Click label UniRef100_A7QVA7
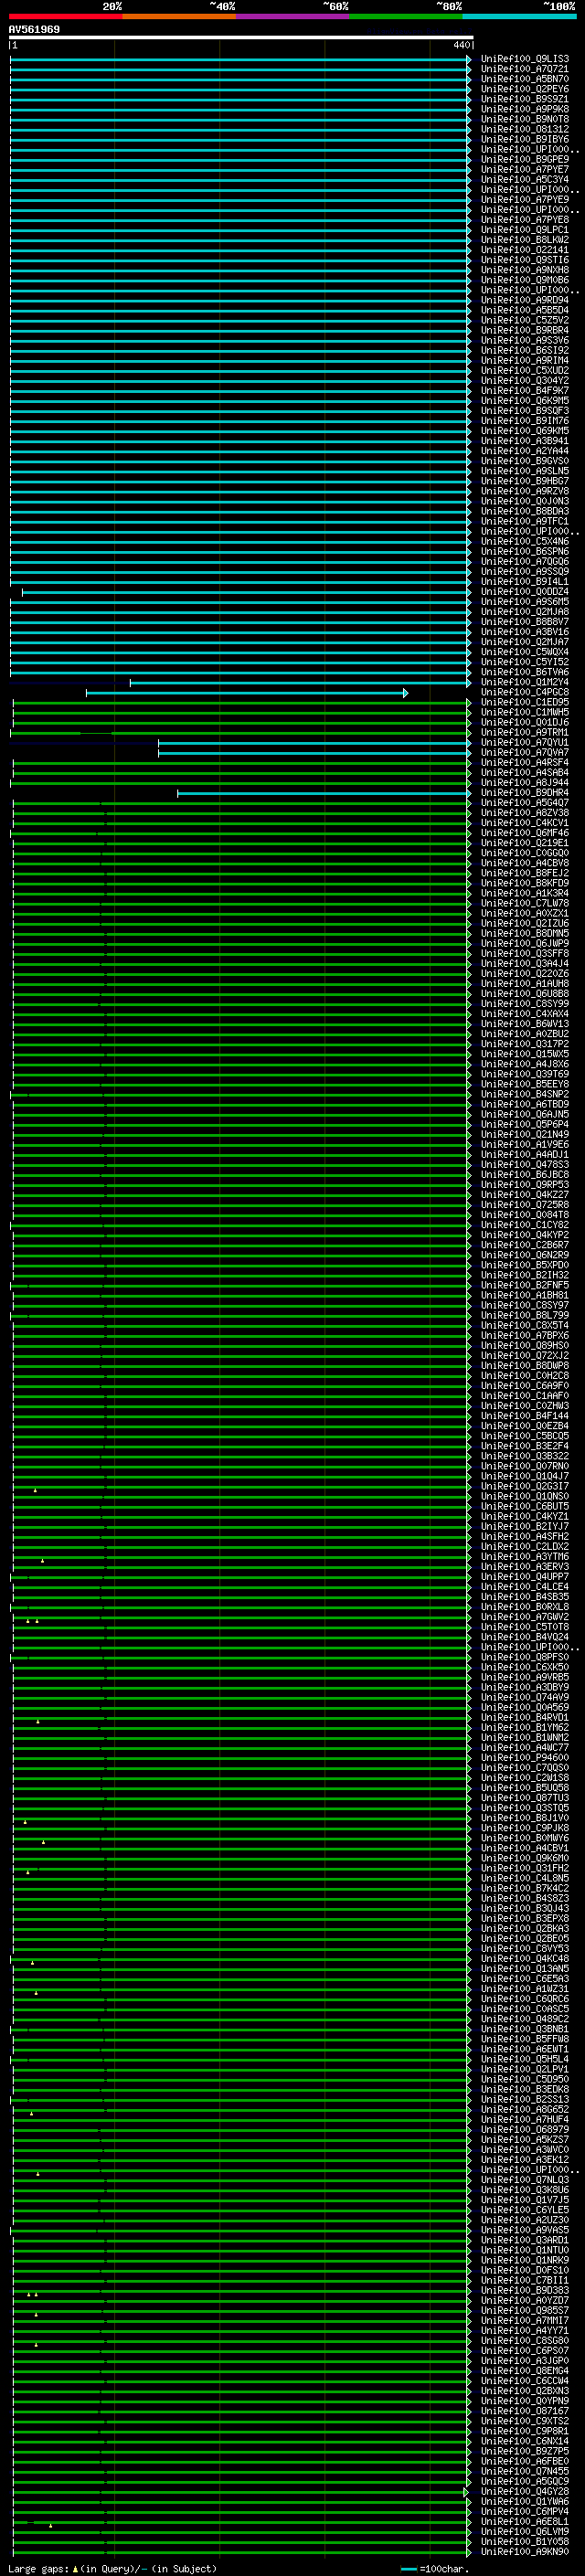This screenshot has width=585, height=2576. tap(525, 753)
